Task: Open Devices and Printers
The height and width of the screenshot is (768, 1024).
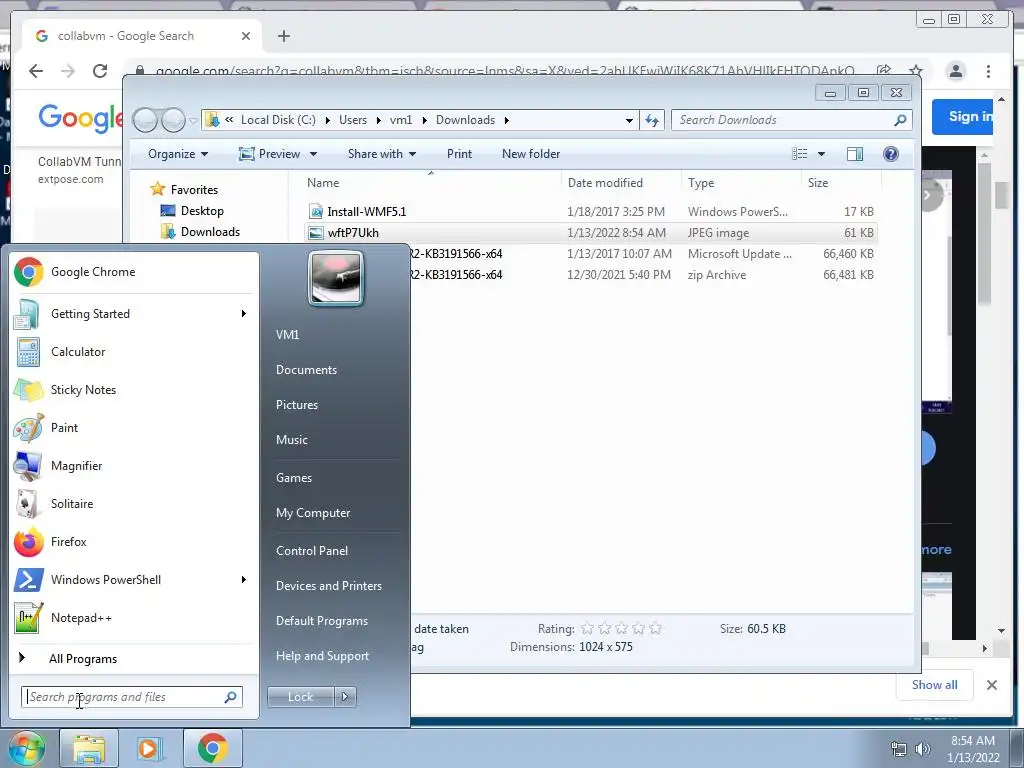Action: [328, 586]
